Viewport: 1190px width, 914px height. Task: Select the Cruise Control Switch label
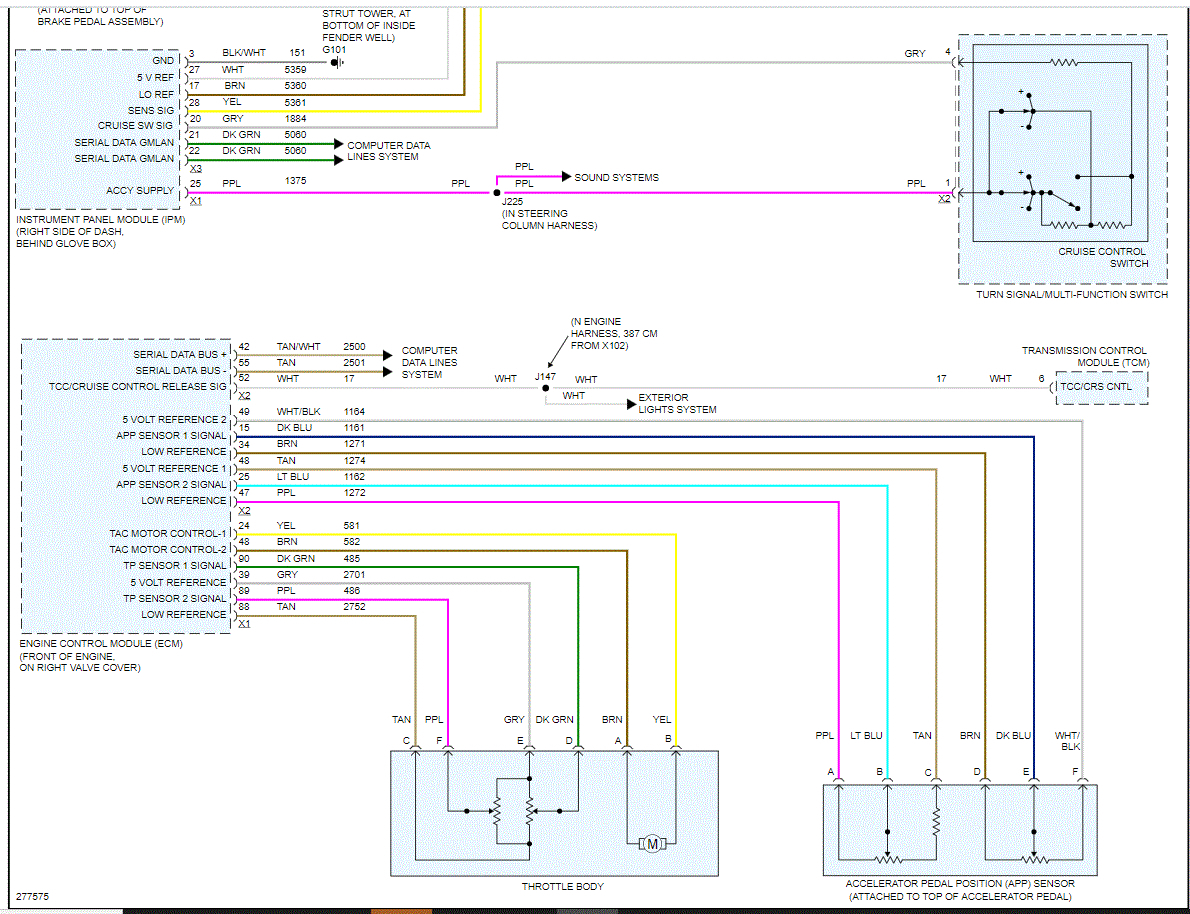(x=1103, y=257)
